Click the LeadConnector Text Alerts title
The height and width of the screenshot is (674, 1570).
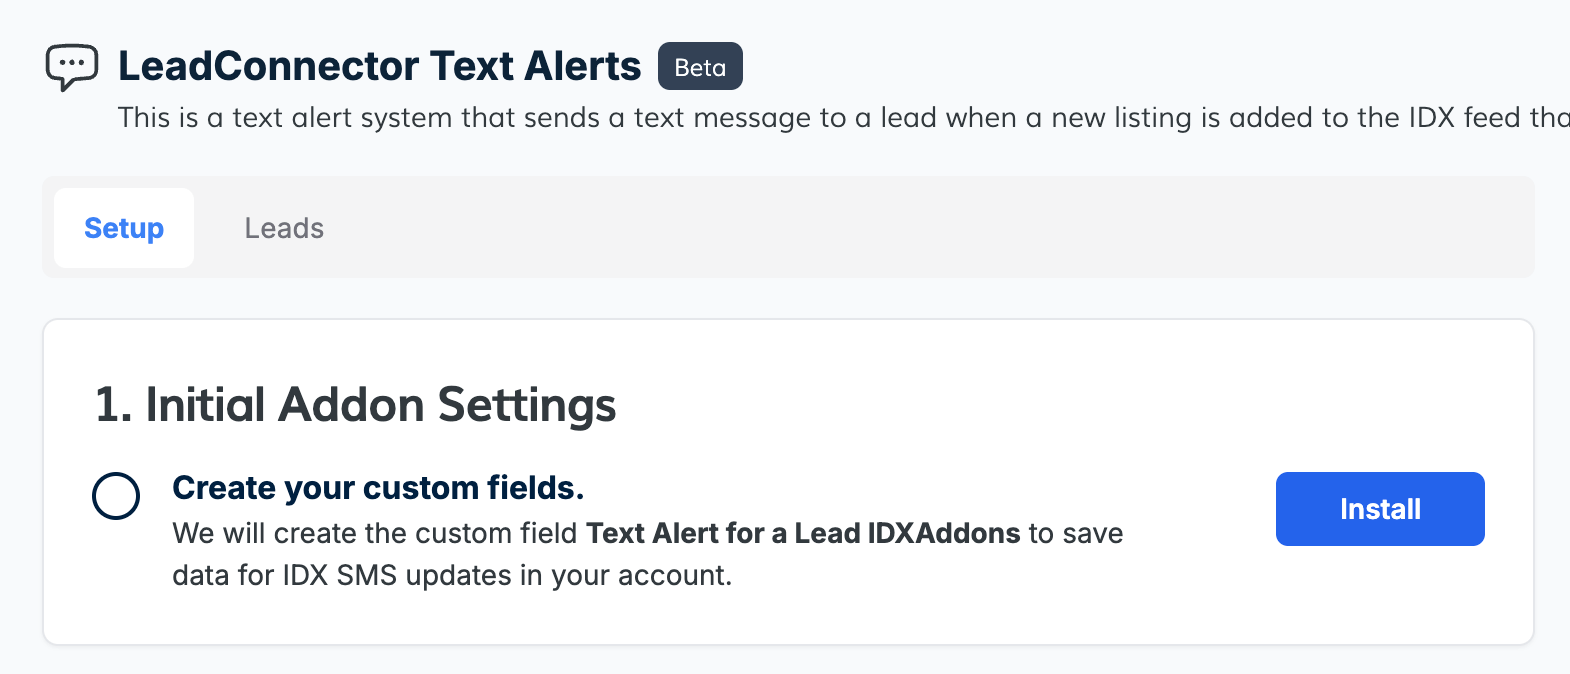pyautogui.click(x=379, y=66)
